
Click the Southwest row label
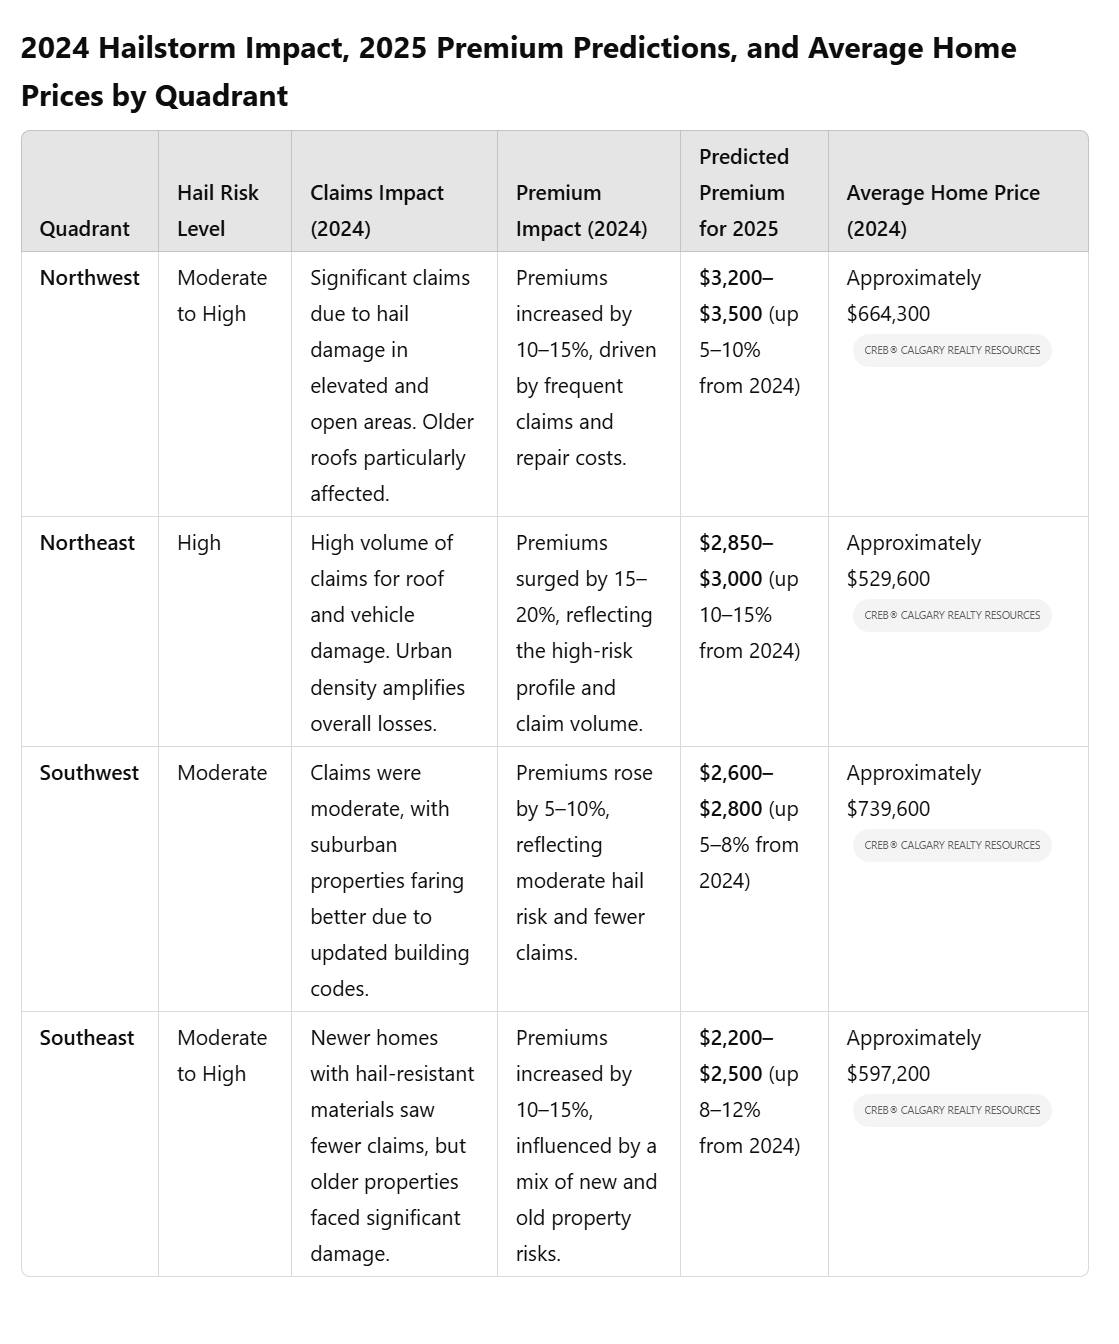pyautogui.click(x=89, y=773)
